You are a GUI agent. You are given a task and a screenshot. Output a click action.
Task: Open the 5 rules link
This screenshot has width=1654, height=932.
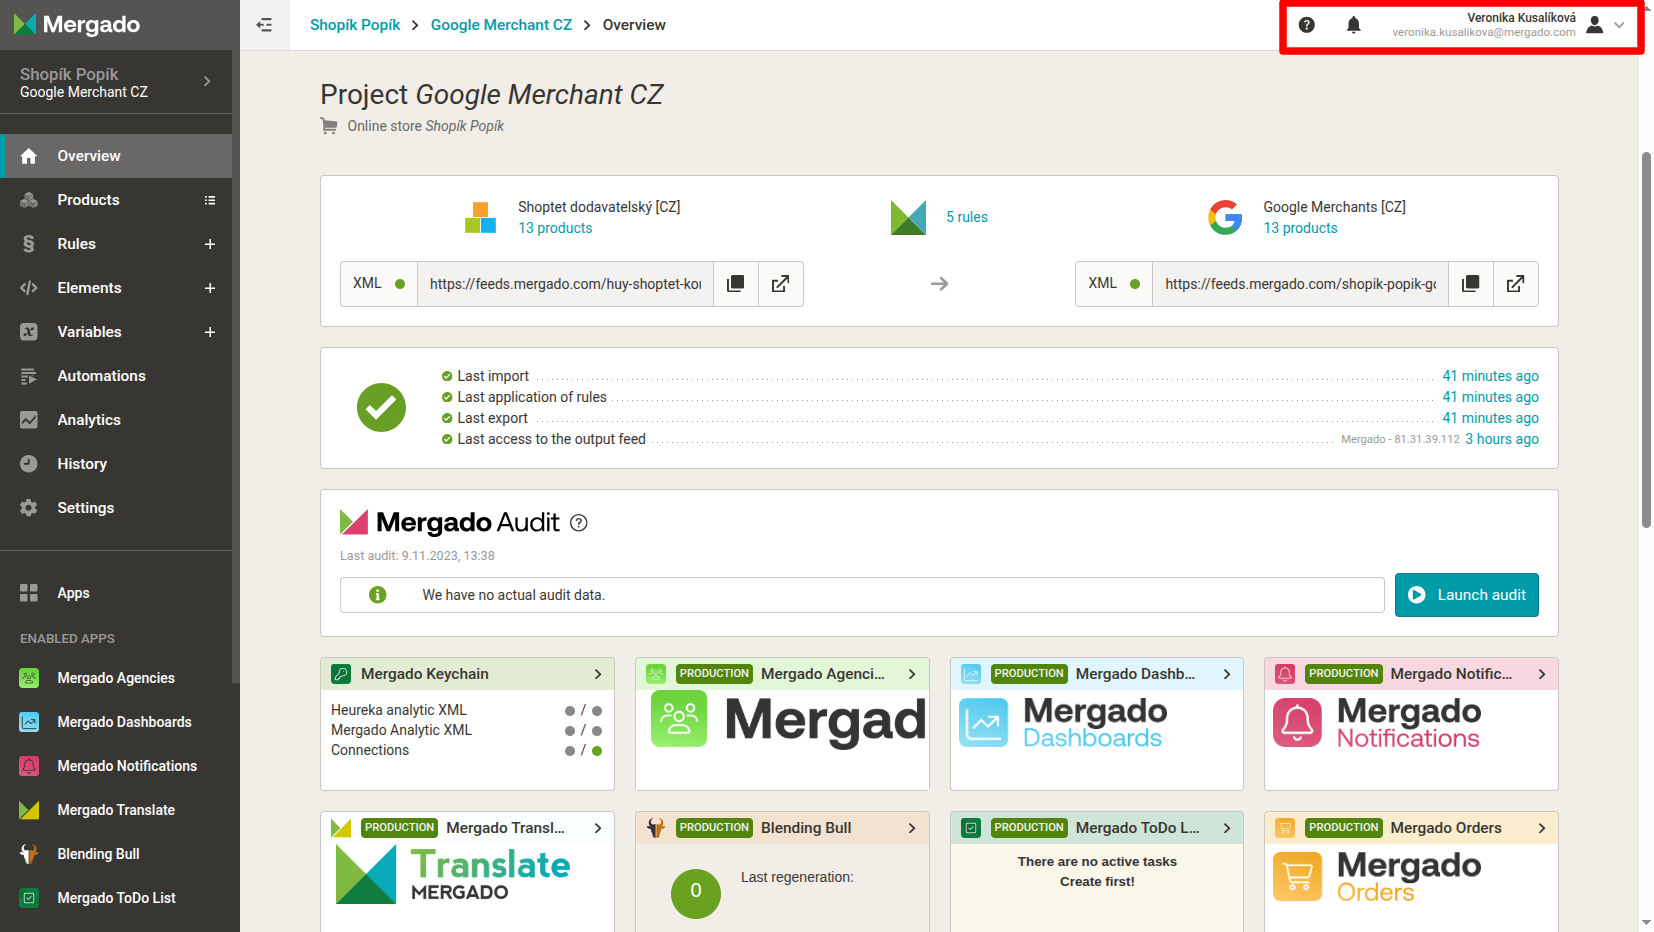[966, 217]
